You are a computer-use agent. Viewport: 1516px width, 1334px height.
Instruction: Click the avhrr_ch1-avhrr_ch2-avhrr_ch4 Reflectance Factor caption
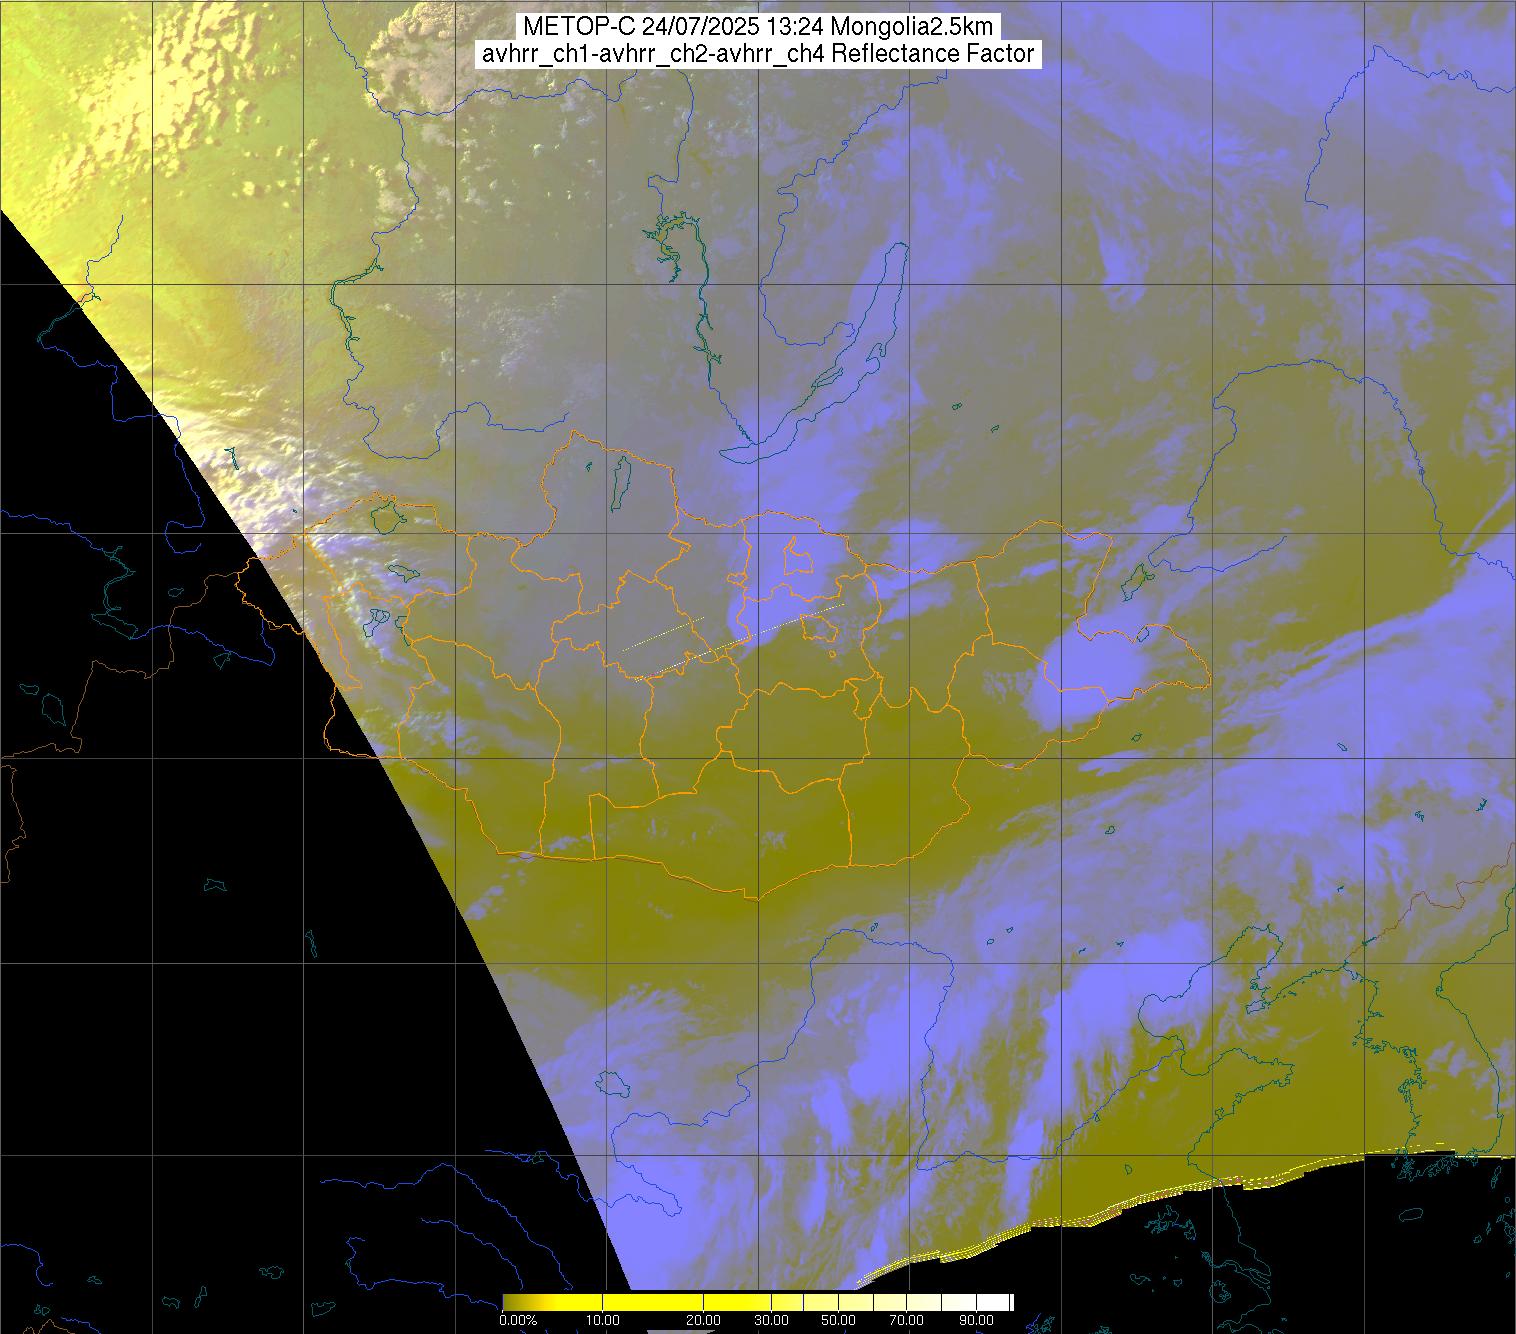pos(758,54)
